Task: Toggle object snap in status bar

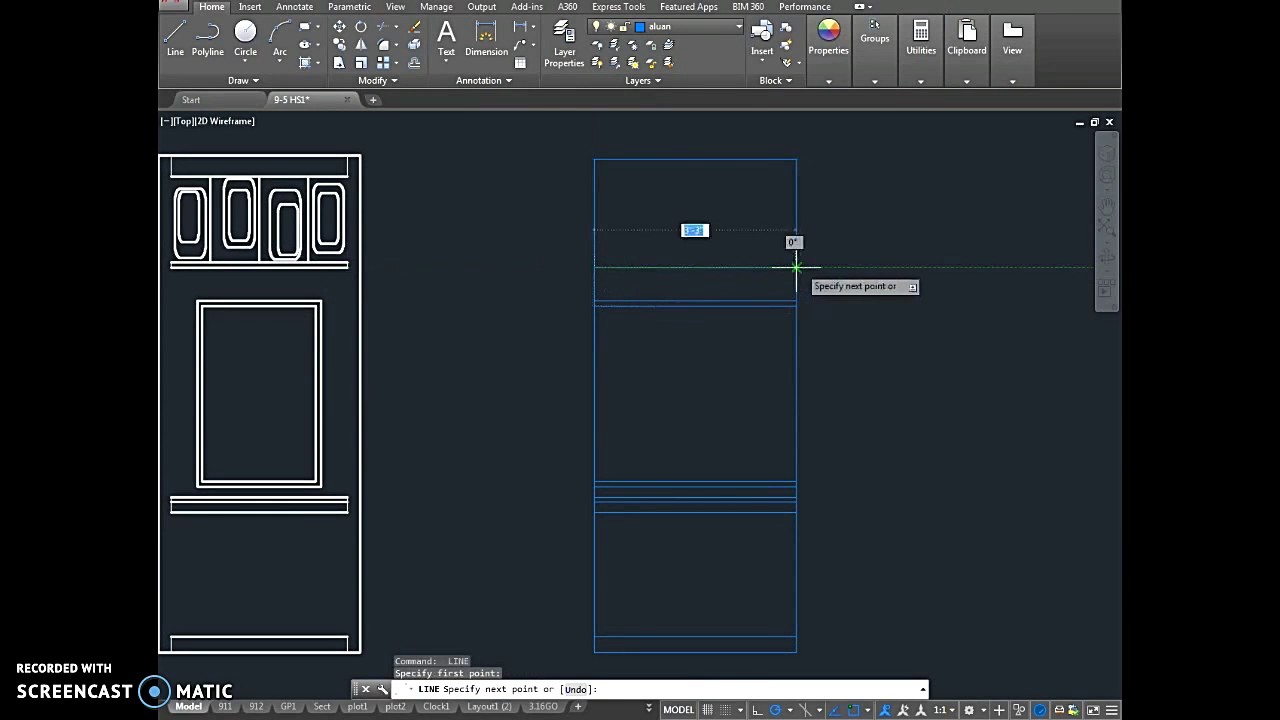Action: click(854, 710)
